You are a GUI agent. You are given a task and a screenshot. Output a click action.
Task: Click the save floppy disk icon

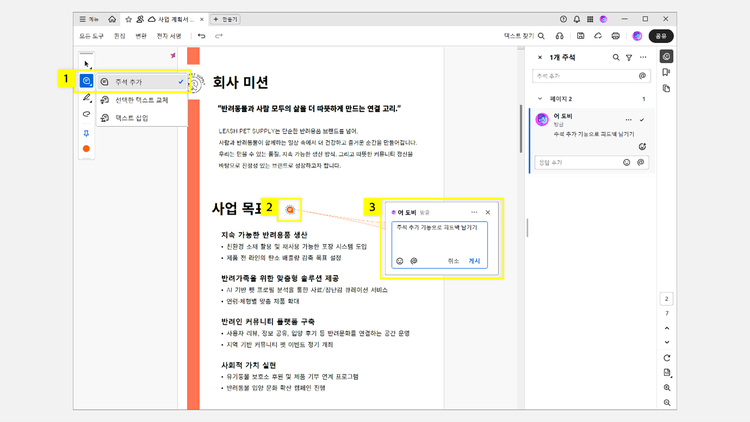click(580, 36)
